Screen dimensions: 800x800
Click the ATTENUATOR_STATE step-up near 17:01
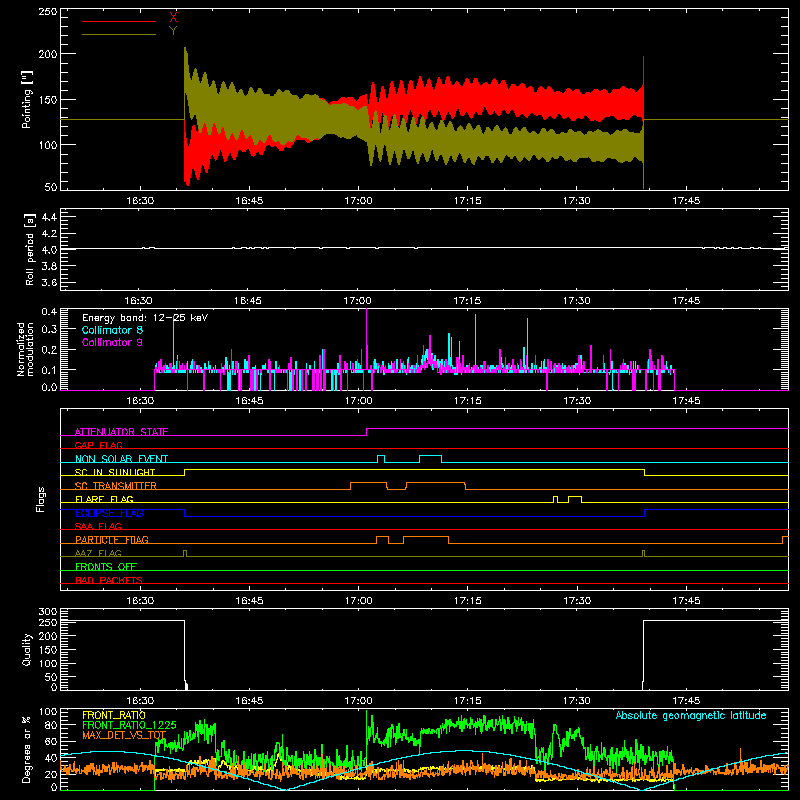pyautogui.click(x=366, y=432)
